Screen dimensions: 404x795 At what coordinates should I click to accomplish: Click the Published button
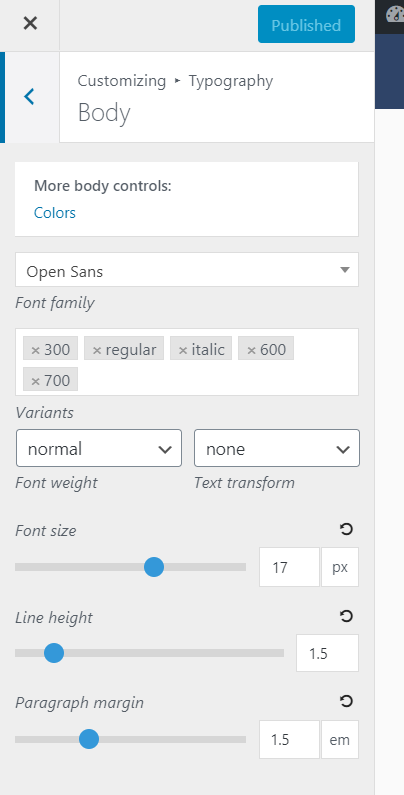pyautogui.click(x=306, y=24)
